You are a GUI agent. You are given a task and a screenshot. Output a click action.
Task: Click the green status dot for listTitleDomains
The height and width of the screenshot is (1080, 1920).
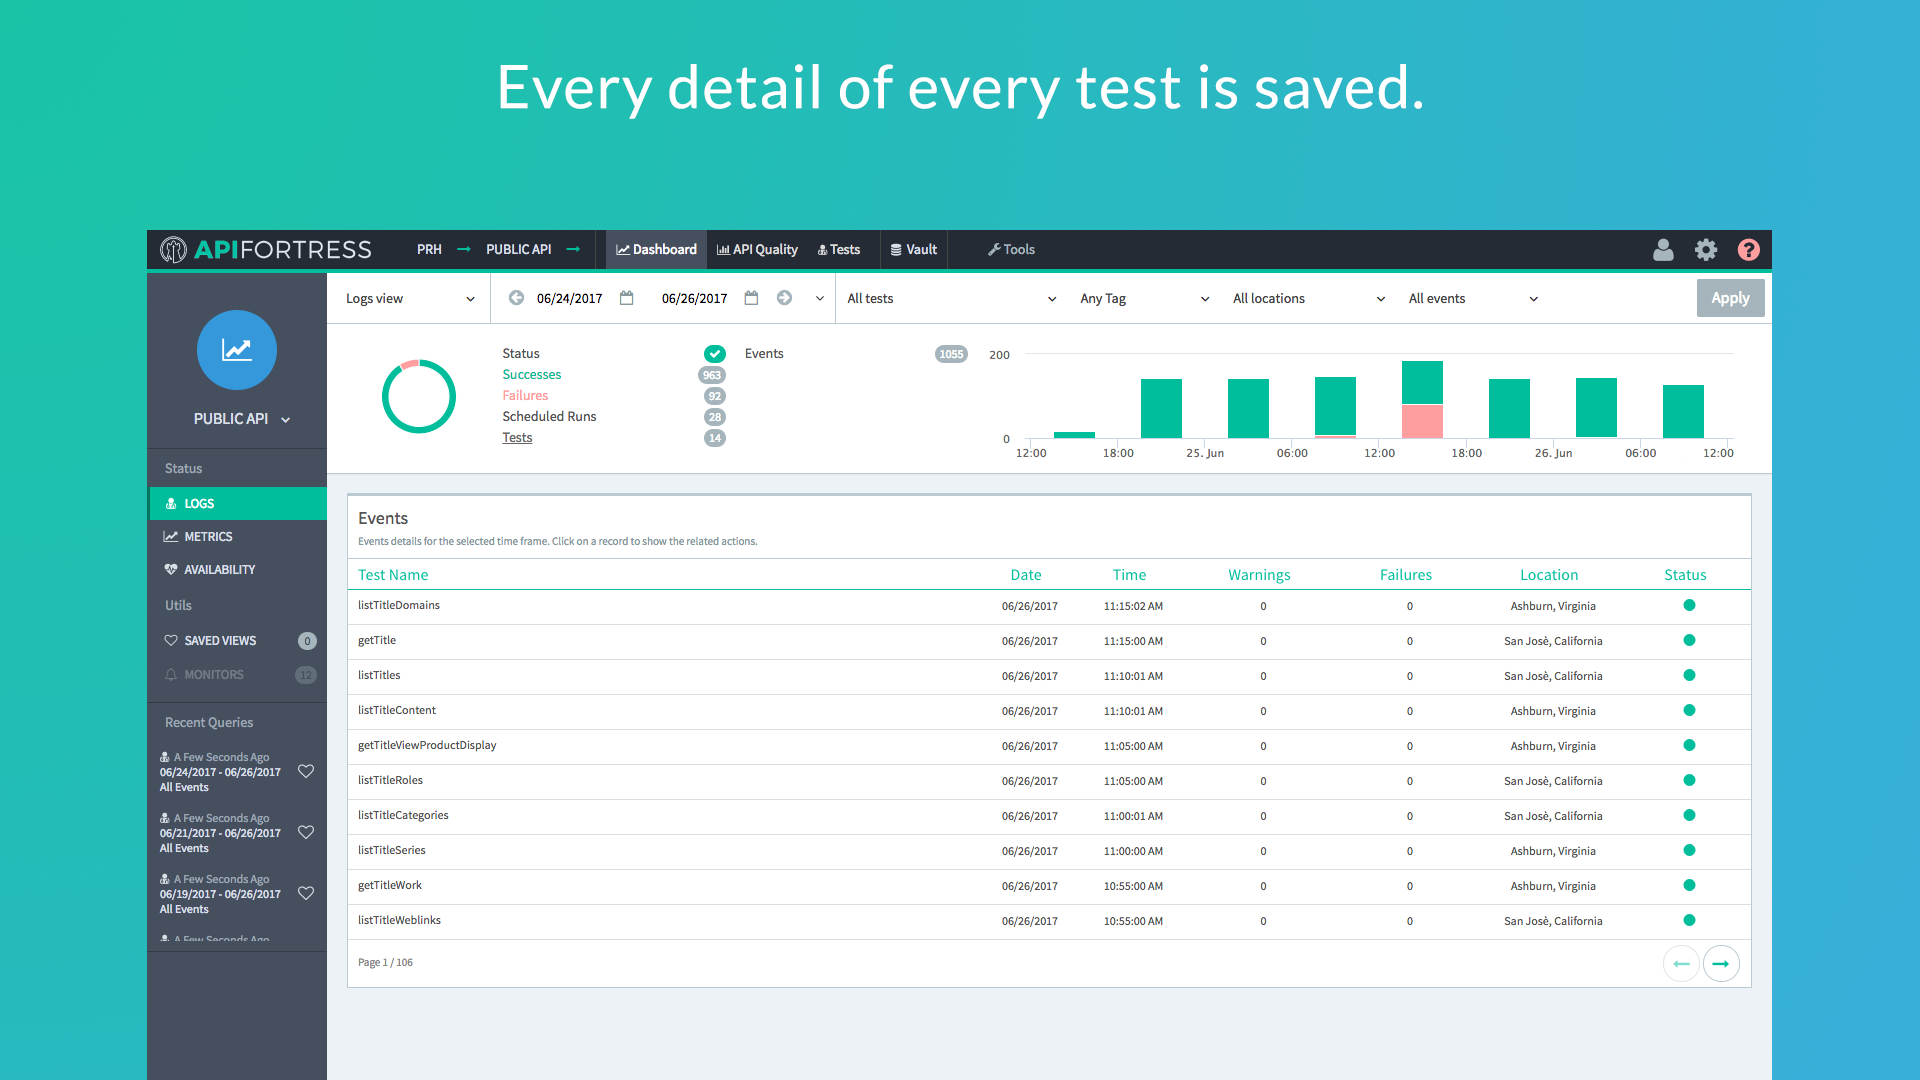[1689, 605]
